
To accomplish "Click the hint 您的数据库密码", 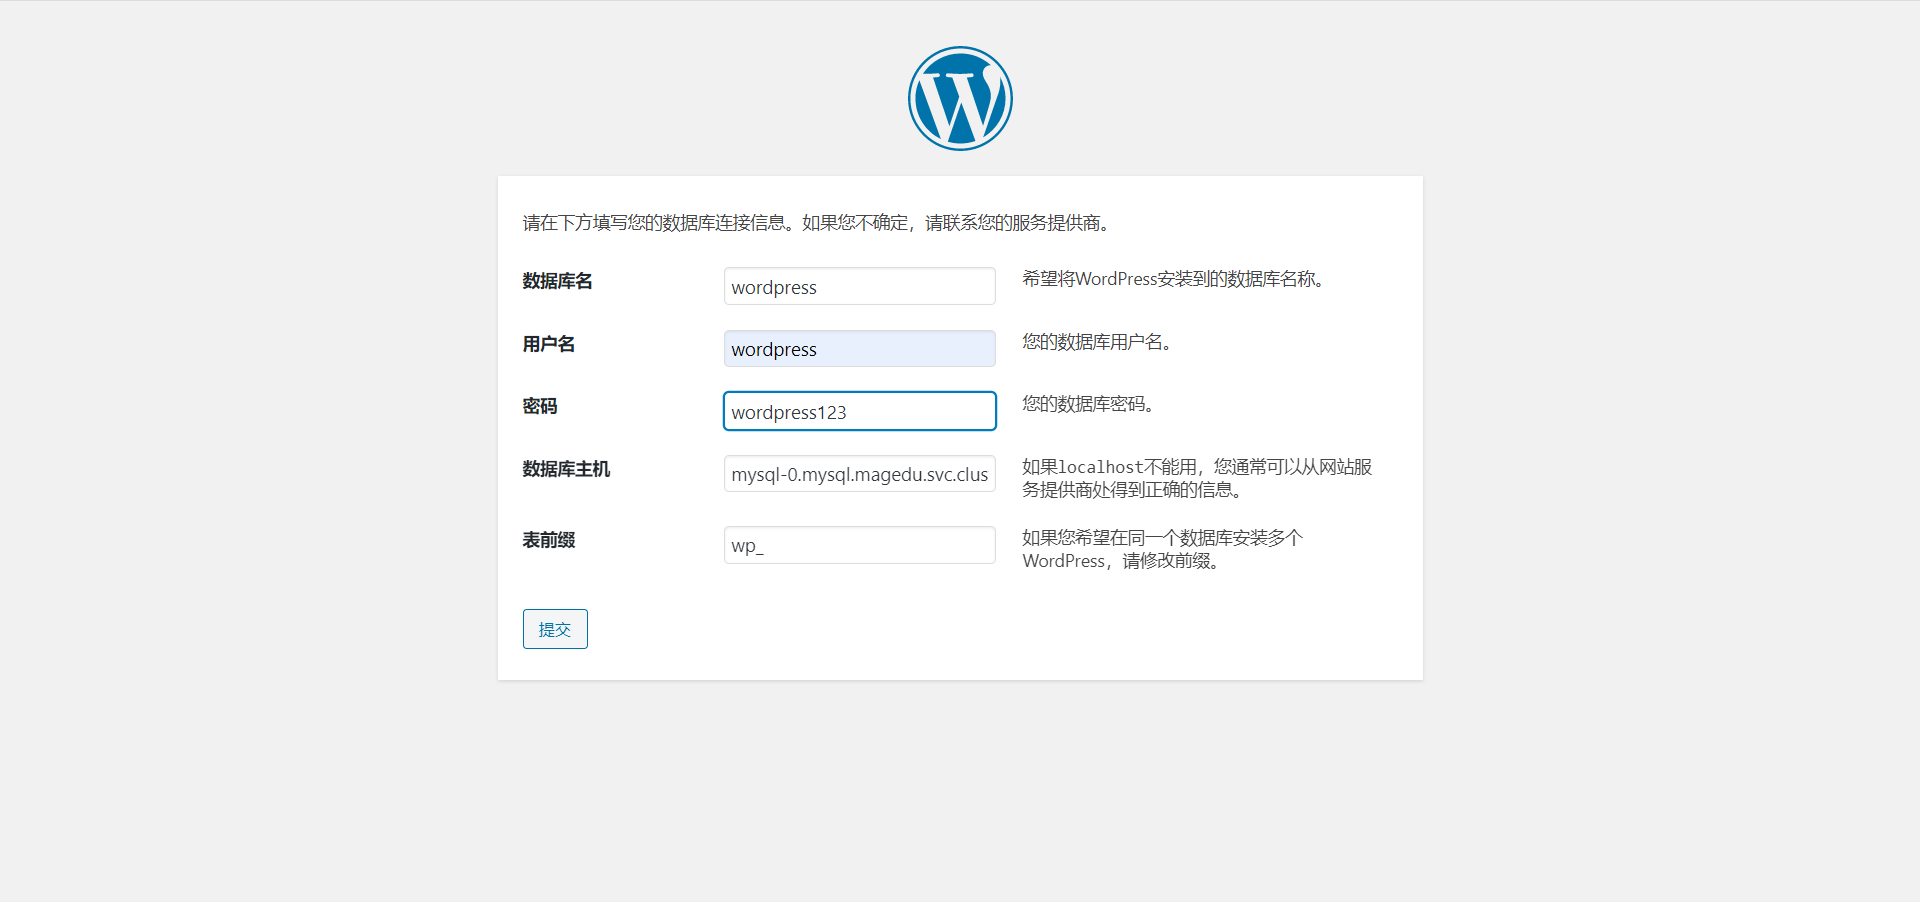I will coord(1088,404).
